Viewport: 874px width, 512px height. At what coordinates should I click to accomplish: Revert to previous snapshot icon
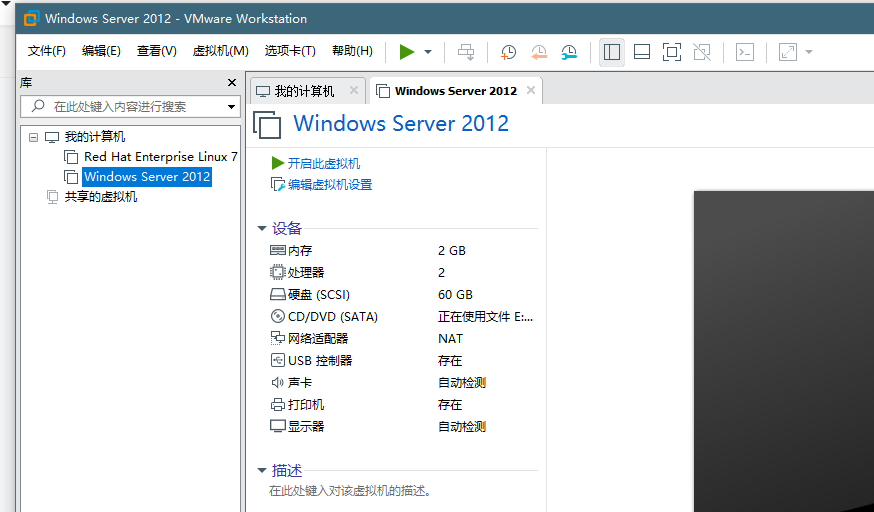(538, 52)
